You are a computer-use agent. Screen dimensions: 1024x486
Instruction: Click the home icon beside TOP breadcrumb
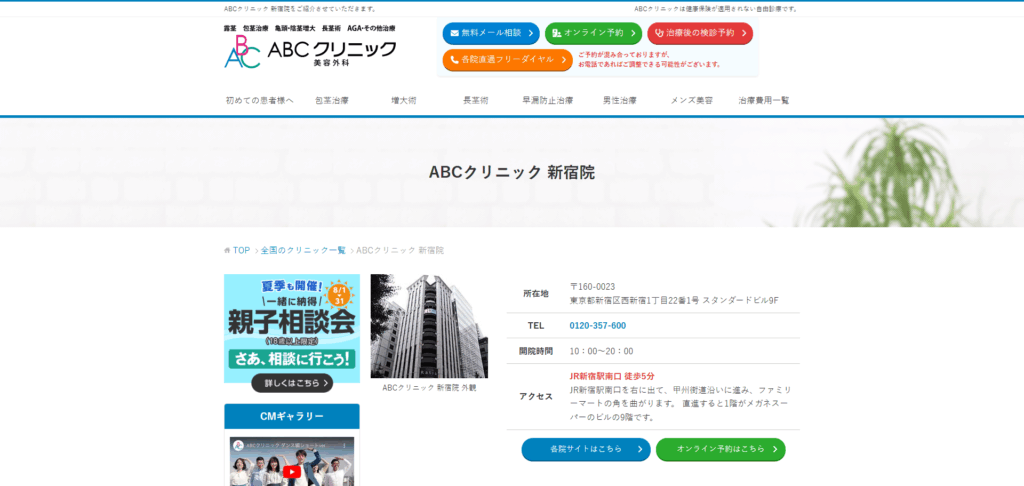(x=227, y=250)
